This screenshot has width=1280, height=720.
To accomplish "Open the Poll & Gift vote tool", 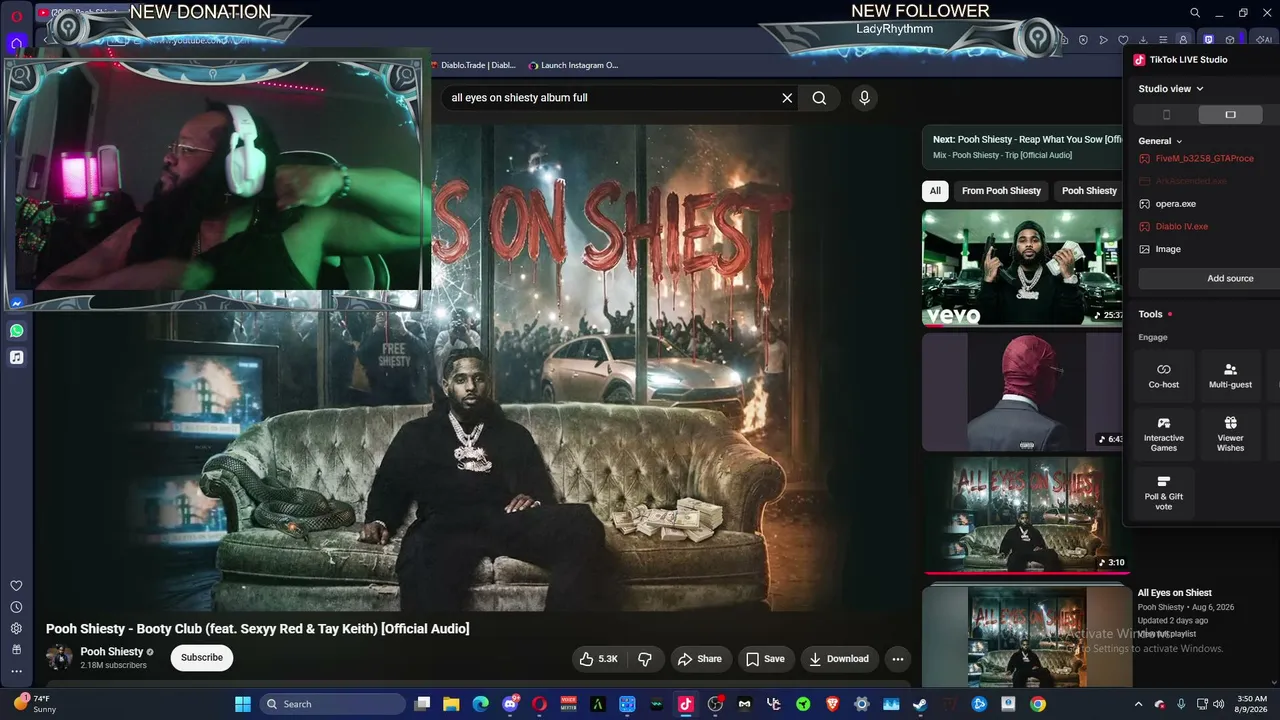I will coord(1164,493).
